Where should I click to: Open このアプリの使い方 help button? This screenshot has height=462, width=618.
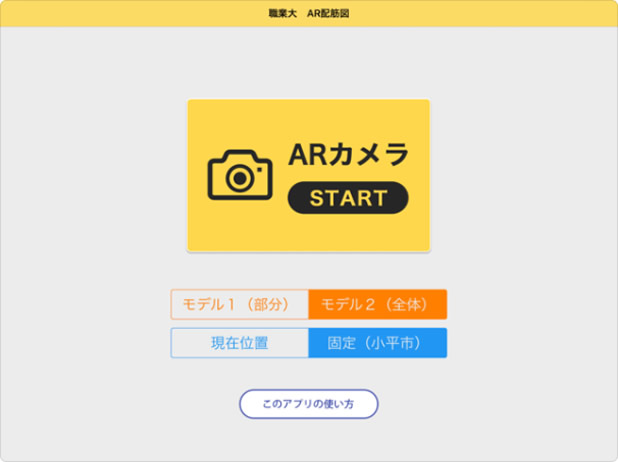pos(309,404)
